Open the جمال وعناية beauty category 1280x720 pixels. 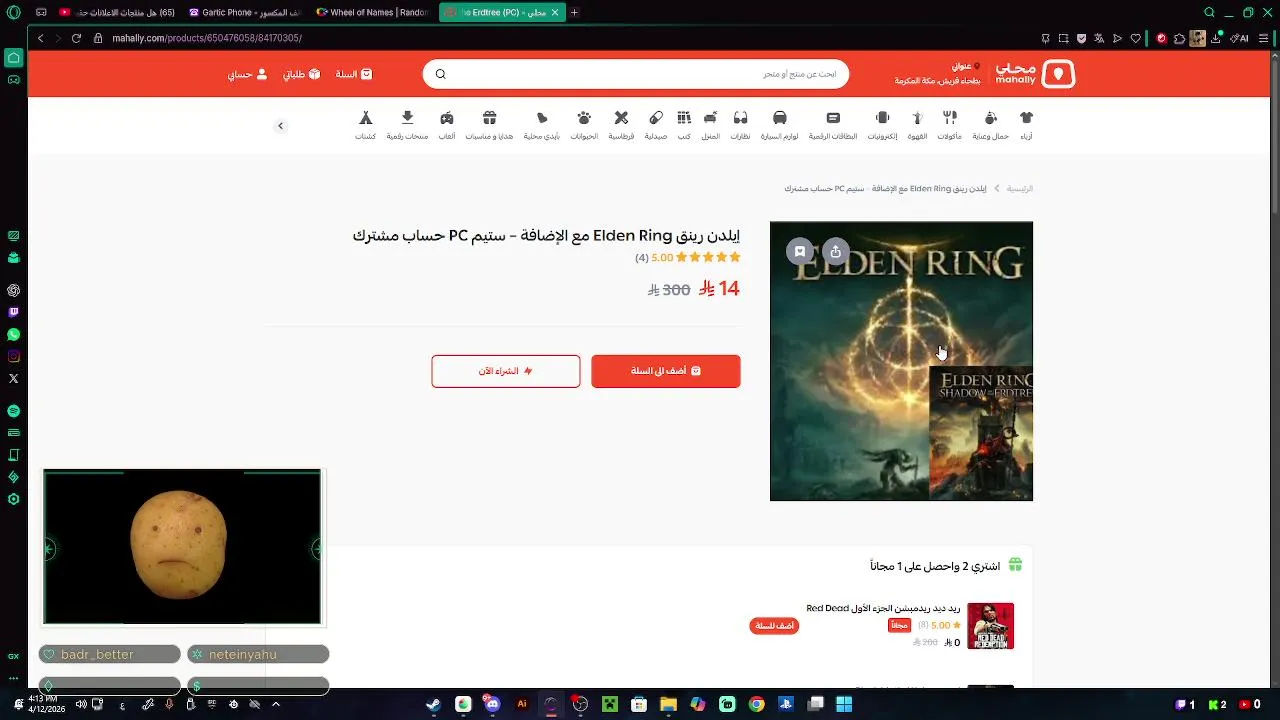[990, 125]
